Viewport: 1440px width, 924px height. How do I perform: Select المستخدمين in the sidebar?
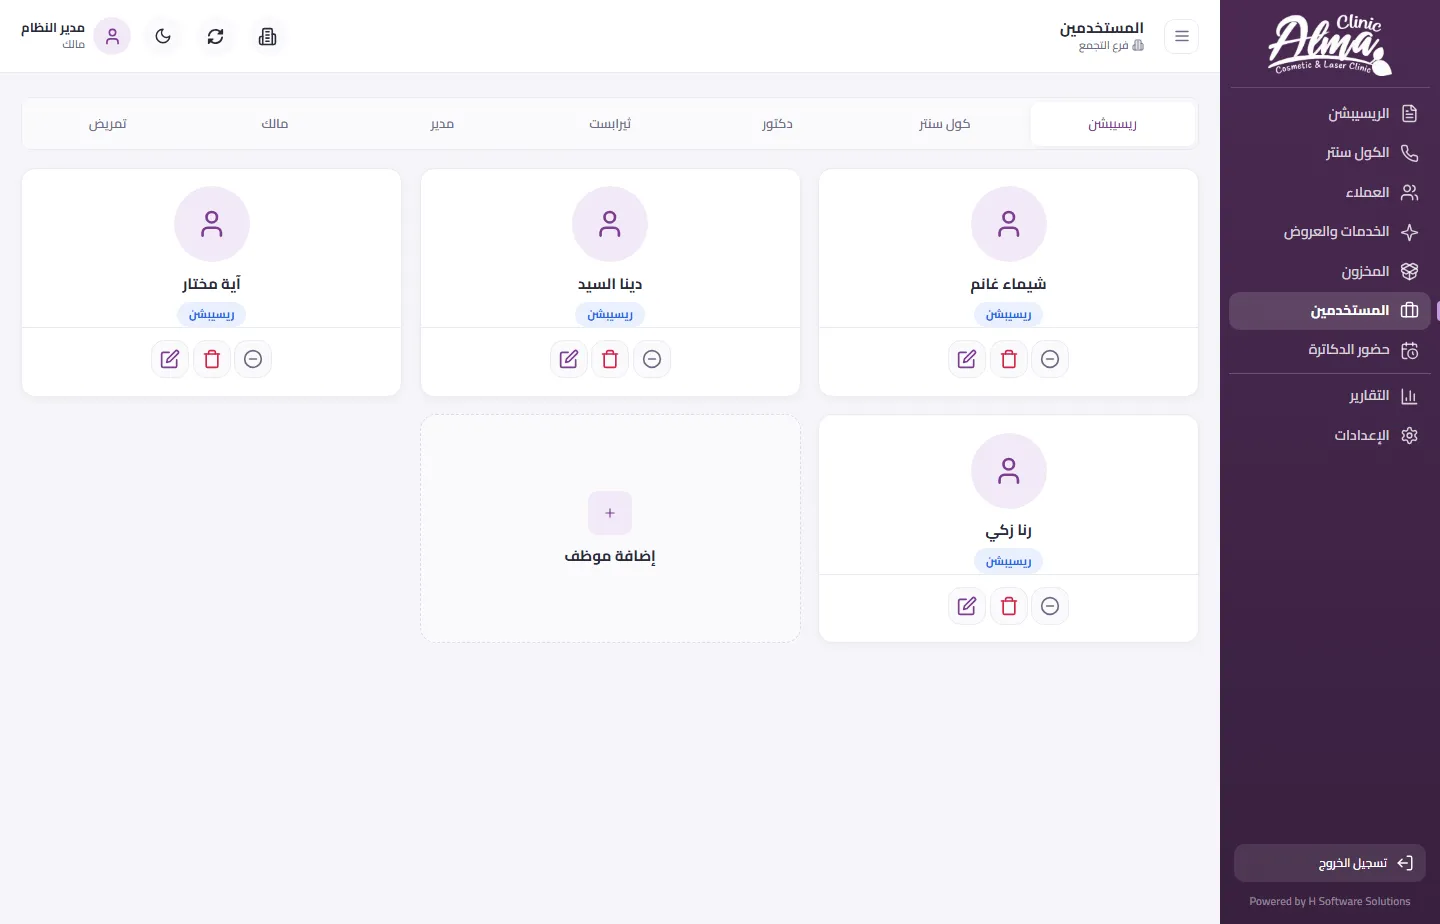click(x=1330, y=311)
